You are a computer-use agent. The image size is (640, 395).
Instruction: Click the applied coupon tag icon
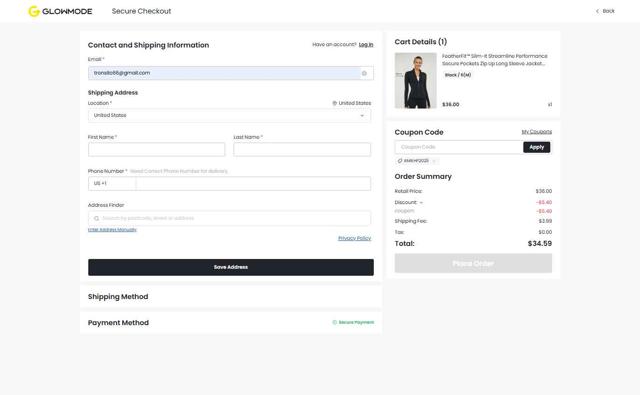point(400,161)
